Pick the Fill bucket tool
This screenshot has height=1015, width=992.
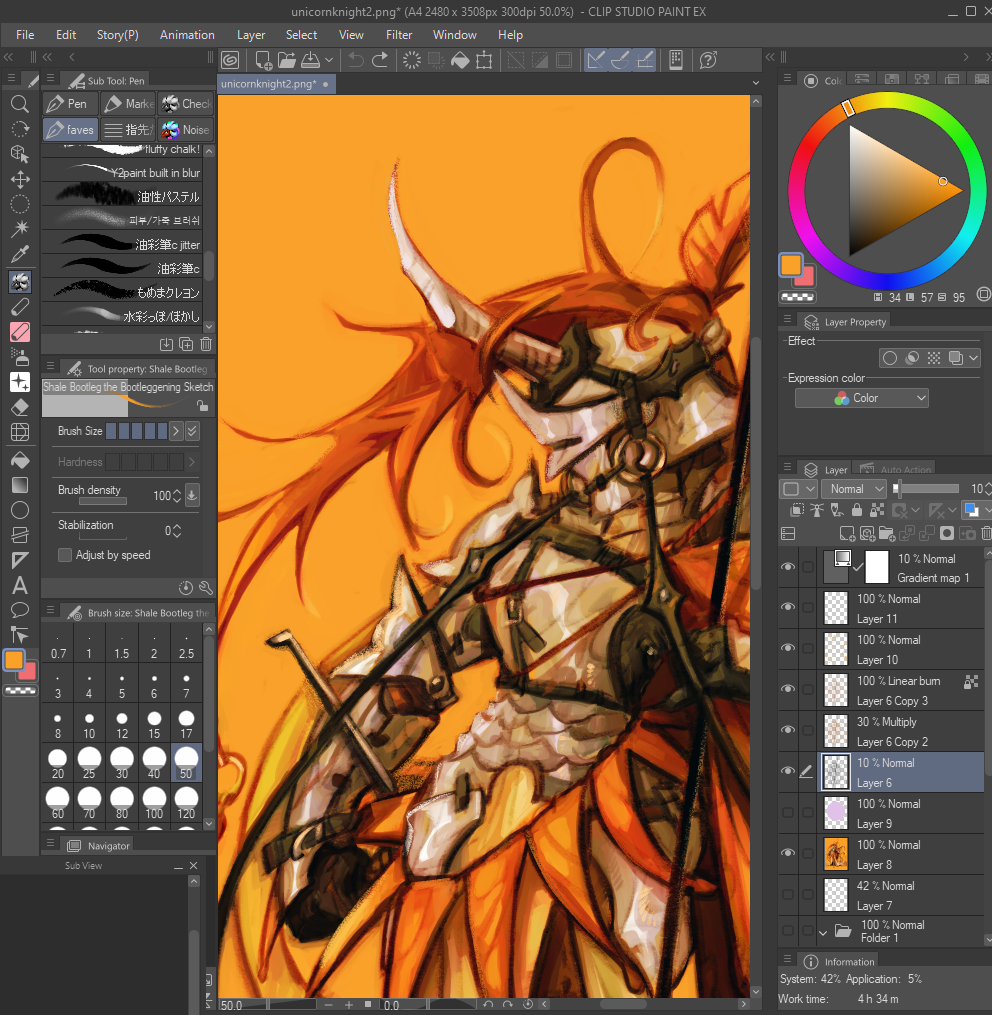[x=19, y=460]
